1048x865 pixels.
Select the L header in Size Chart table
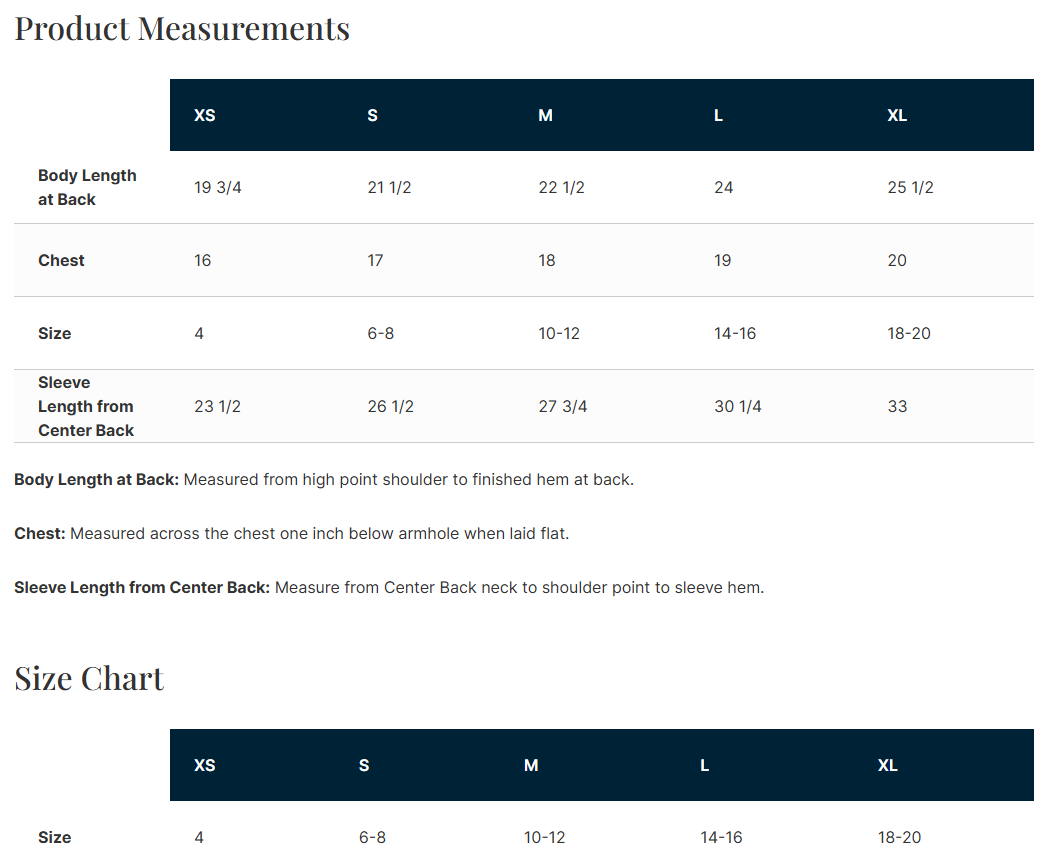704,765
